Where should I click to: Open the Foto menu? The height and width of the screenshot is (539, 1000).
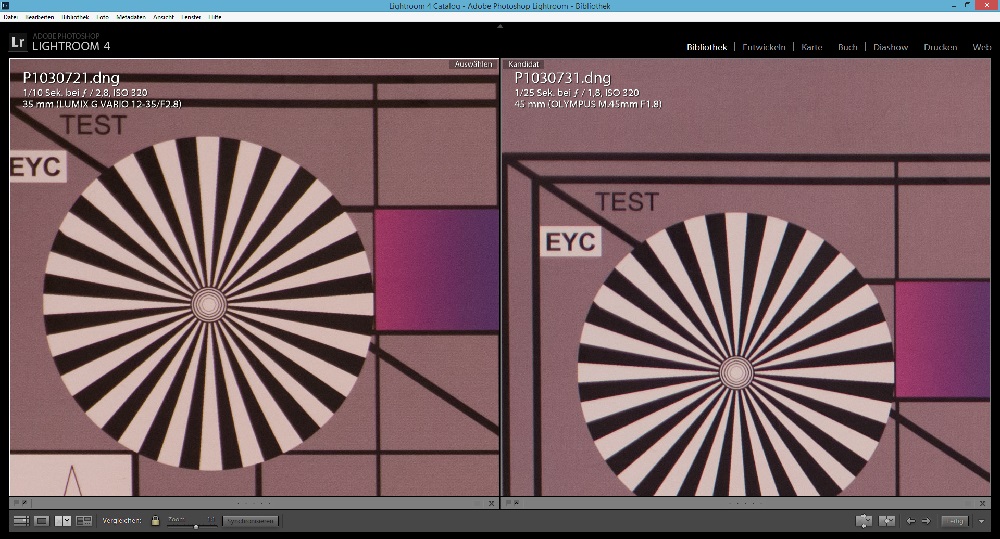[x=103, y=17]
